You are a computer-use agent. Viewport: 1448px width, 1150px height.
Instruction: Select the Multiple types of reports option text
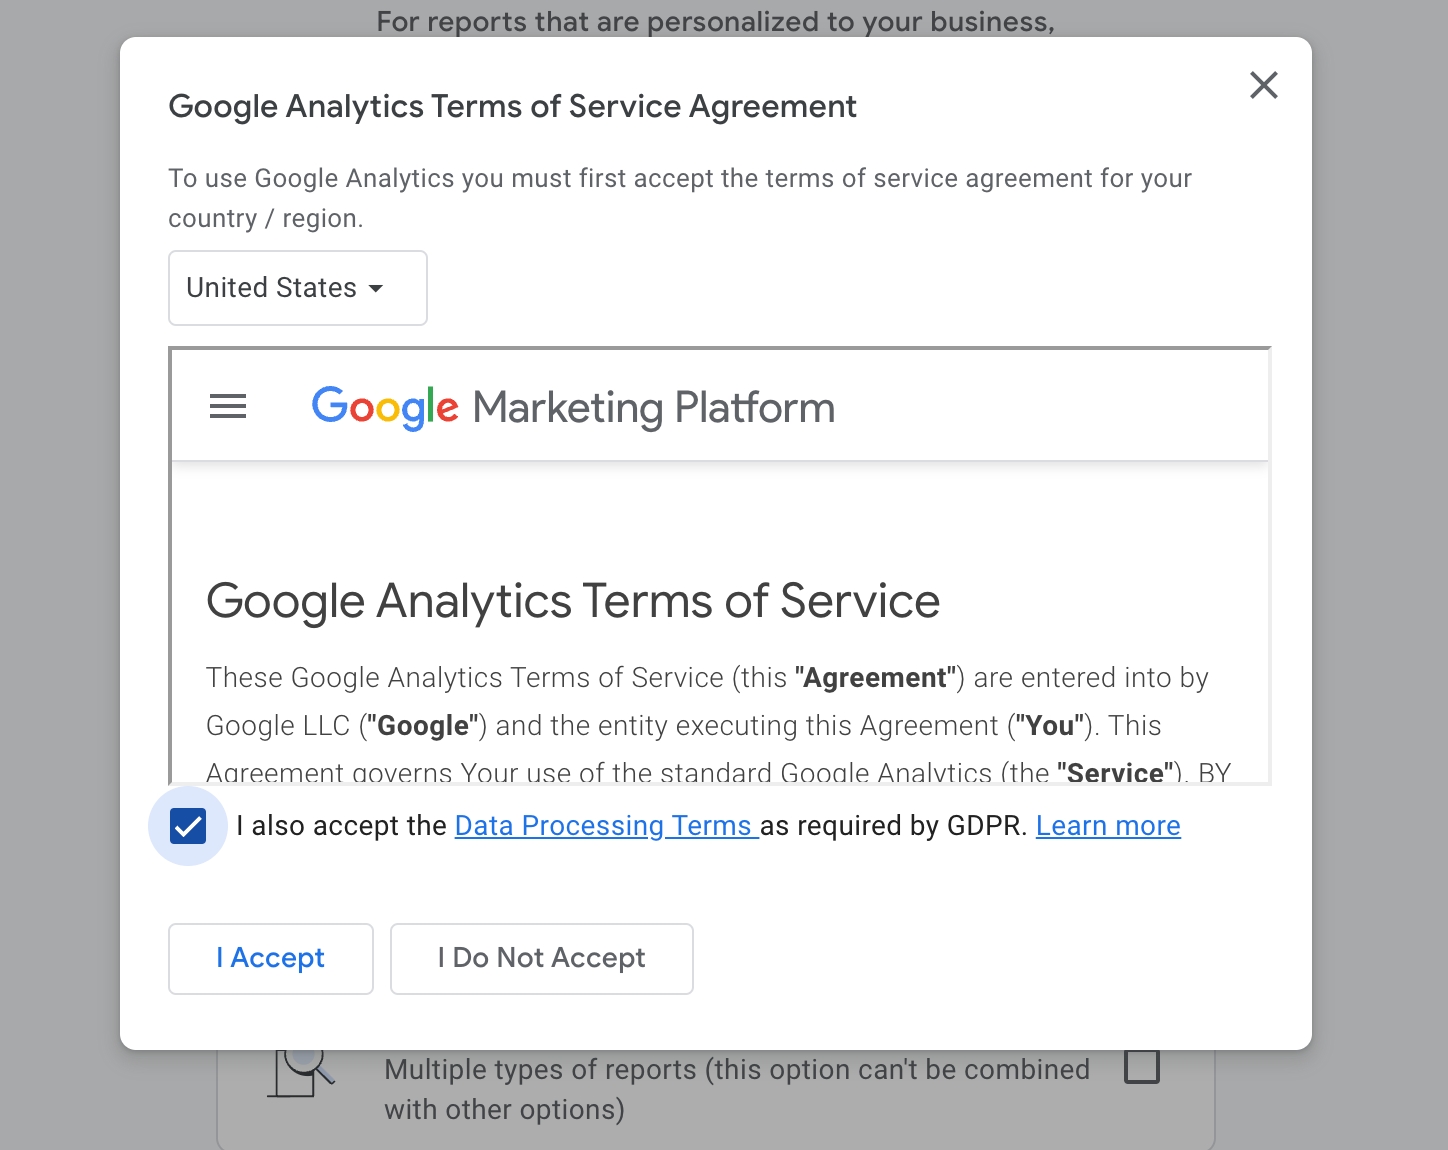pos(737,1089)
